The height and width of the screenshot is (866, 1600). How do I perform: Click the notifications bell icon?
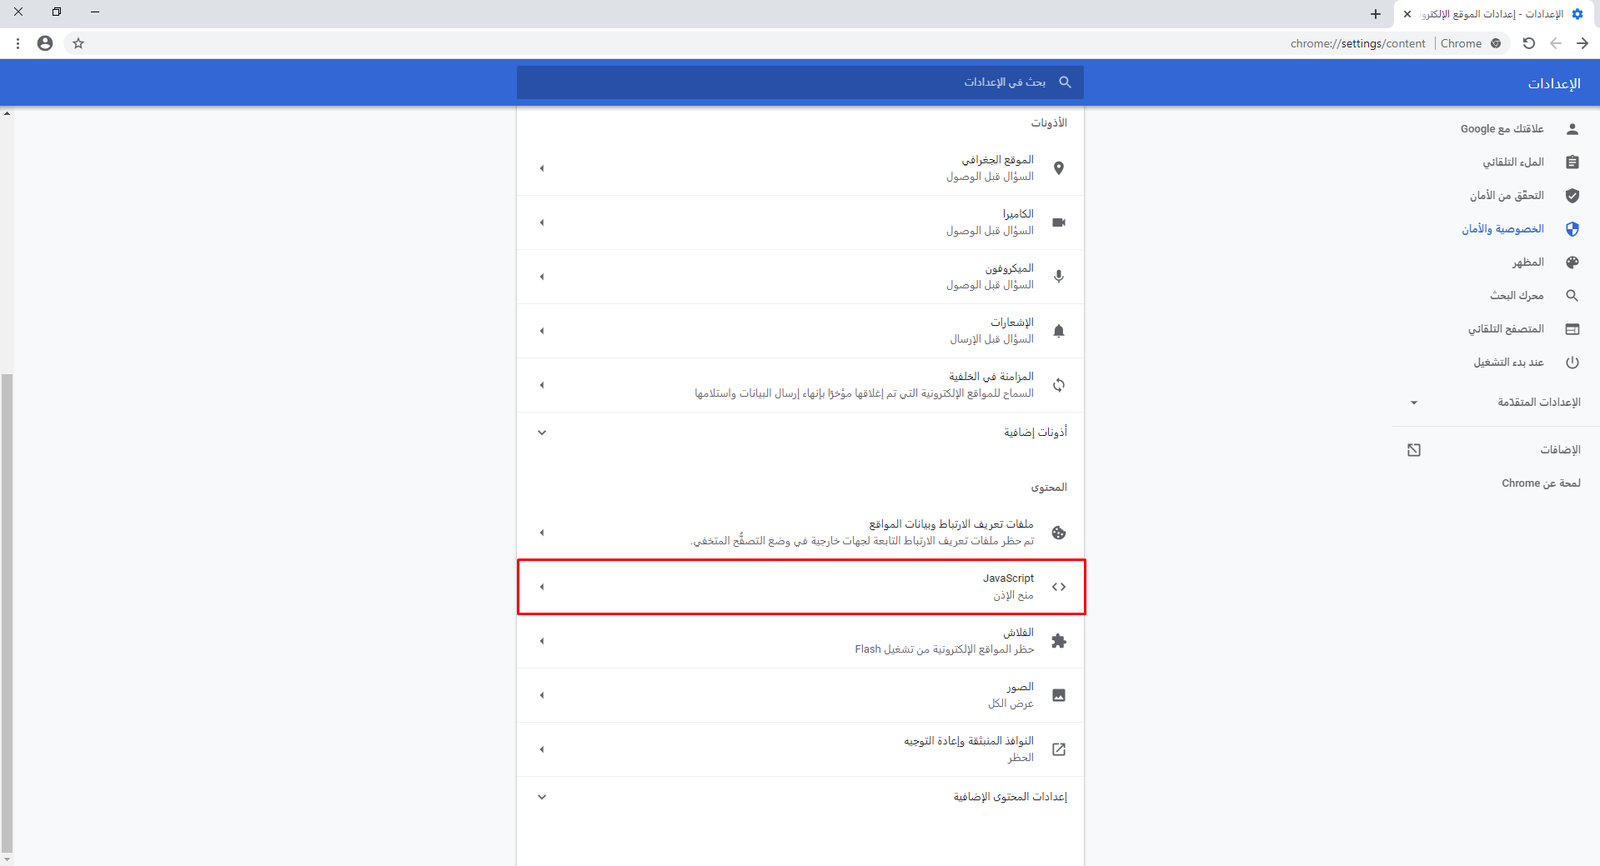pyautogui.click(x=1058, y=331)
